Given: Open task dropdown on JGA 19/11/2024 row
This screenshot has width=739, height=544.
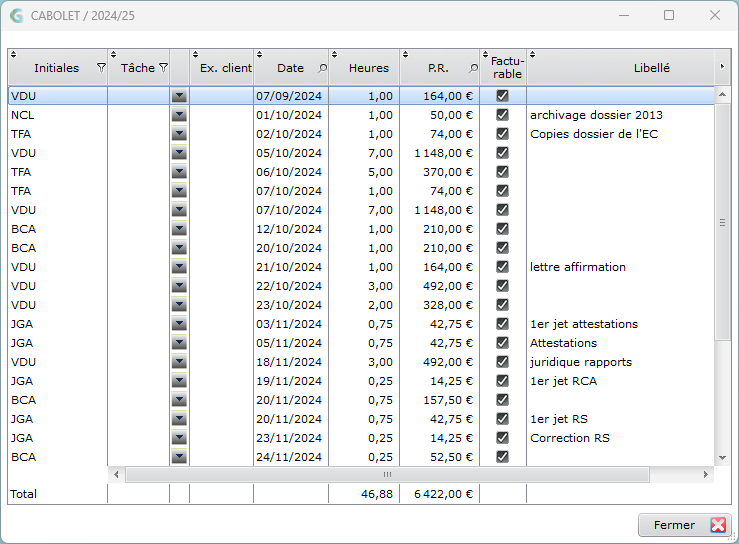Looking at the screenshot, I should pyautogui.click(x=179, y=381).
